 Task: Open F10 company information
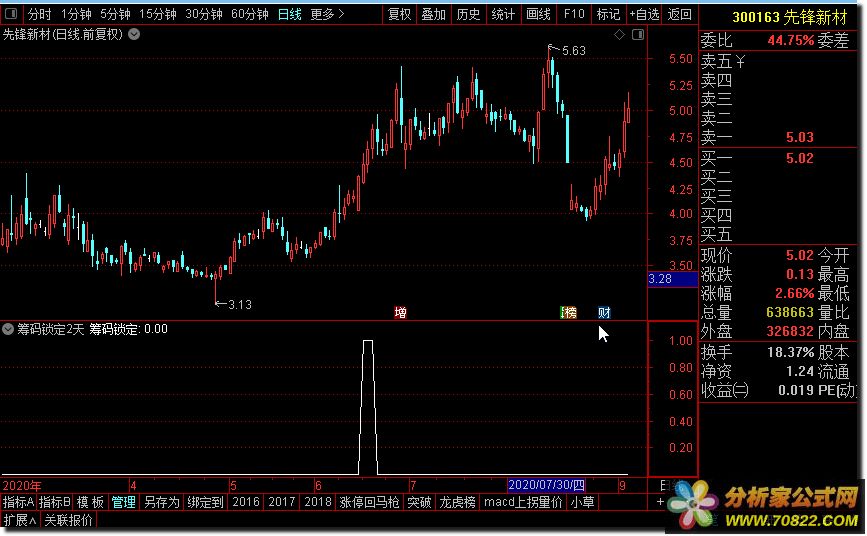574,14
